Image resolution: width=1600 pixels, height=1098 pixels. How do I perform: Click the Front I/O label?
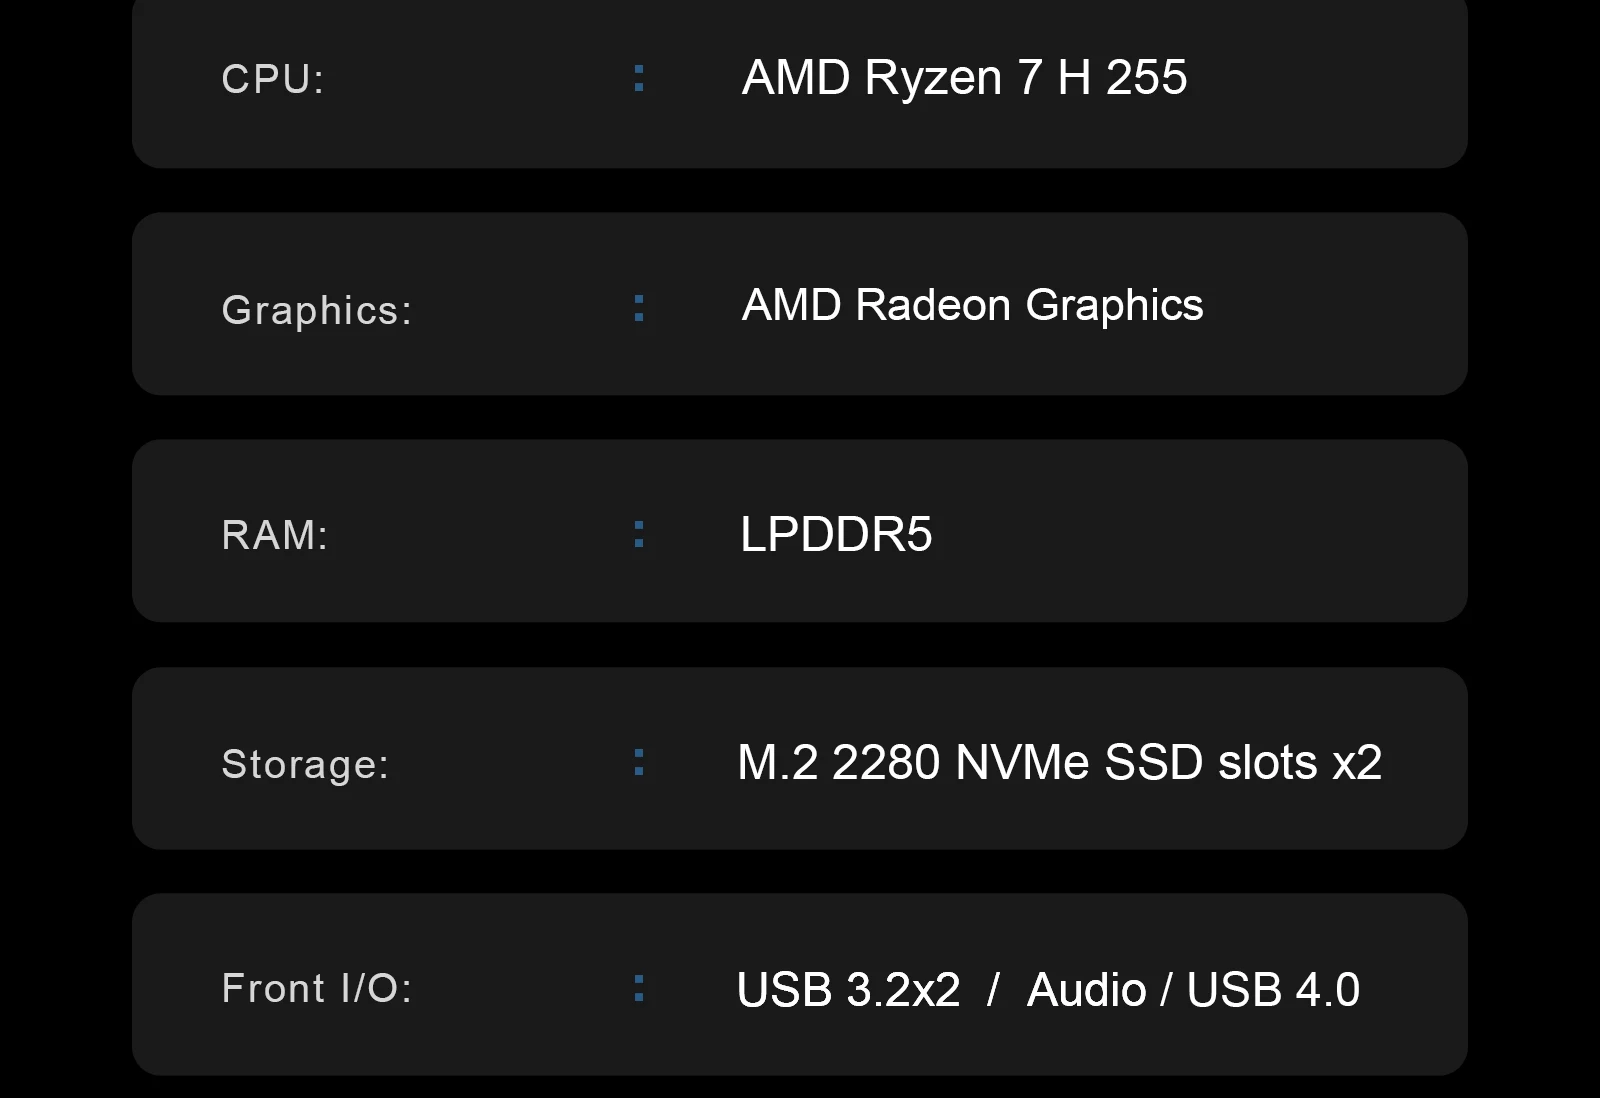pyautogui.click(x=317, y=988)
